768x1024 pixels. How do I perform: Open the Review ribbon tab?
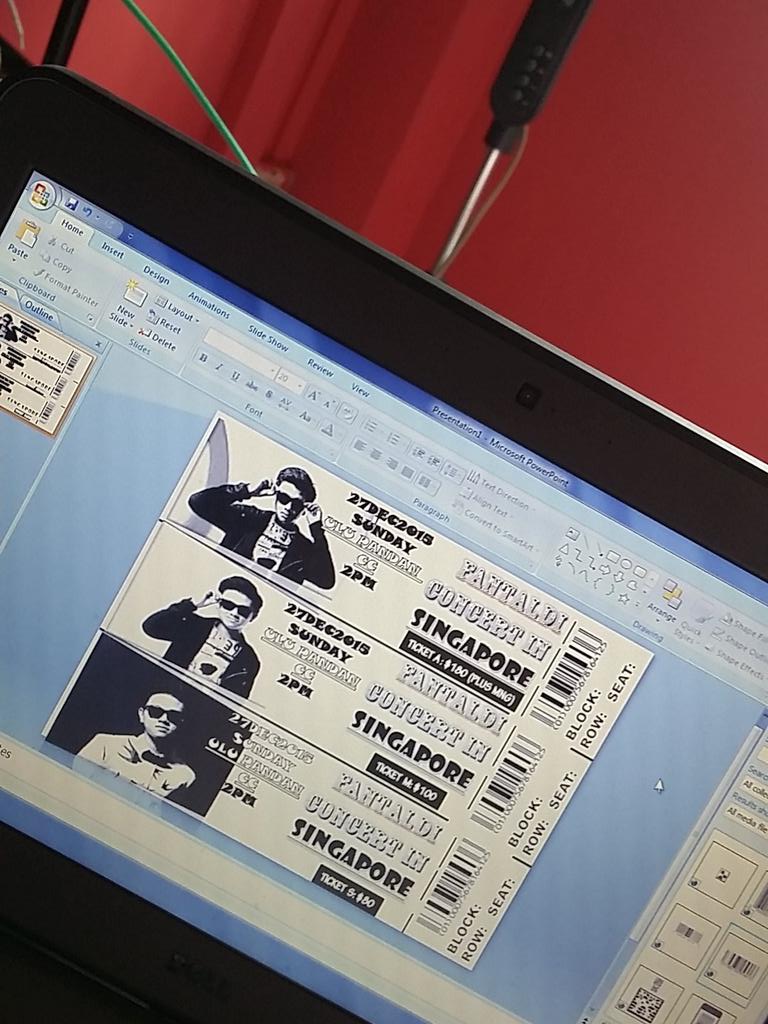coord(320,368)
